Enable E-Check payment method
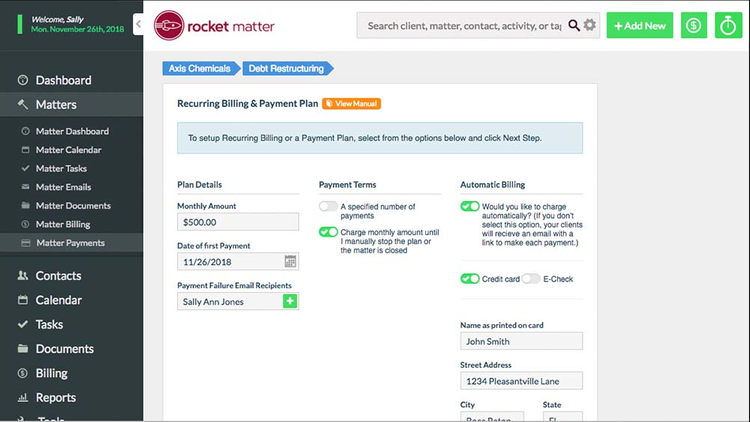This screenshot has height=422, width=750. point(530,279)
